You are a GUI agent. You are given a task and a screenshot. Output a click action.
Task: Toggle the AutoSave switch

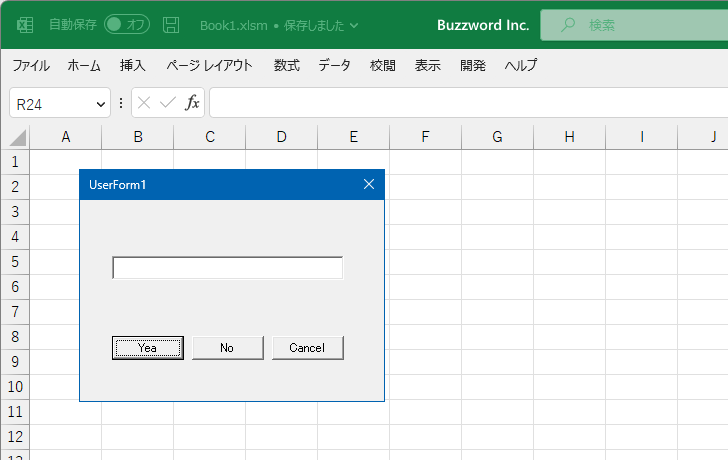127,25
